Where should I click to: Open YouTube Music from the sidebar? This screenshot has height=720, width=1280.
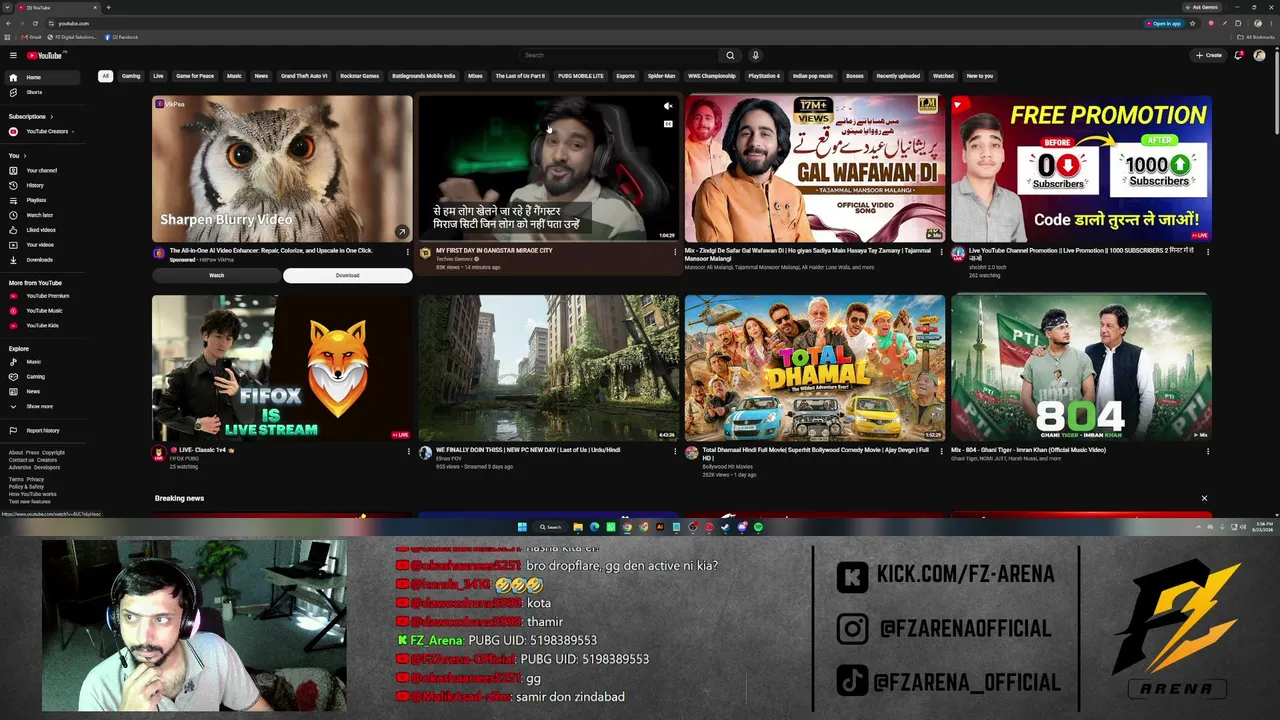click(42, 311)
